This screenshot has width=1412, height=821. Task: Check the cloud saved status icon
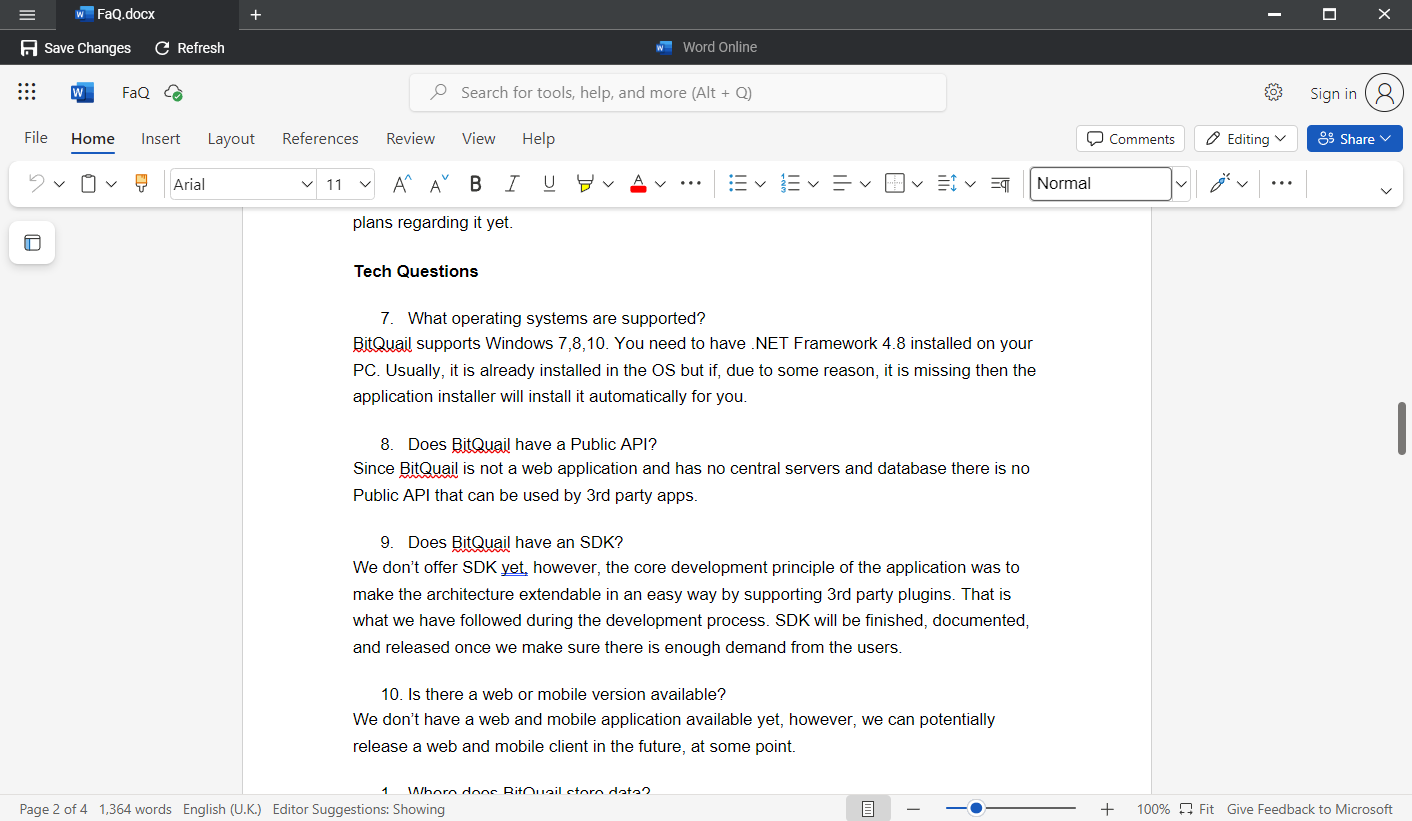click(x=173, y=92)
